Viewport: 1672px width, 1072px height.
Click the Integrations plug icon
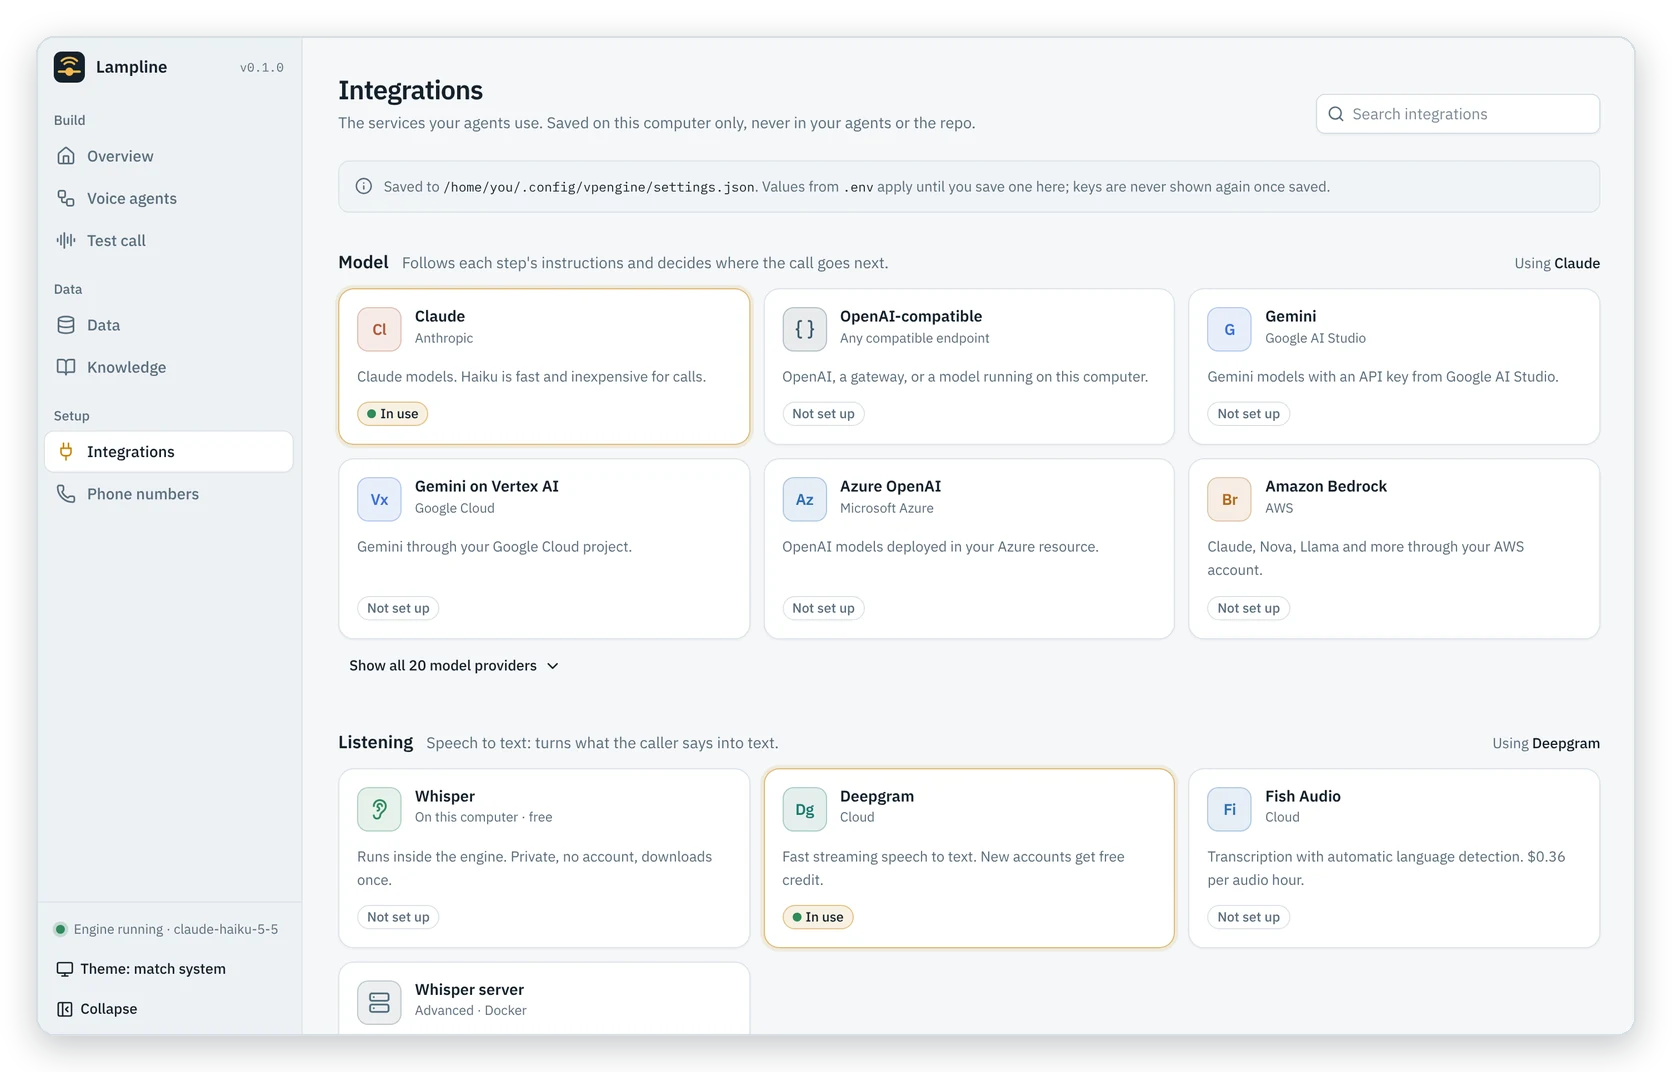click(x=66, y=452)
